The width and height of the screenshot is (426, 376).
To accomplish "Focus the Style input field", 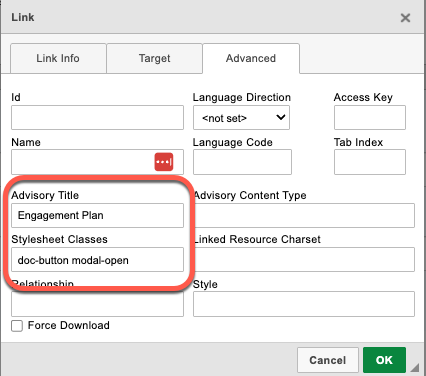I will coord(304,304).
